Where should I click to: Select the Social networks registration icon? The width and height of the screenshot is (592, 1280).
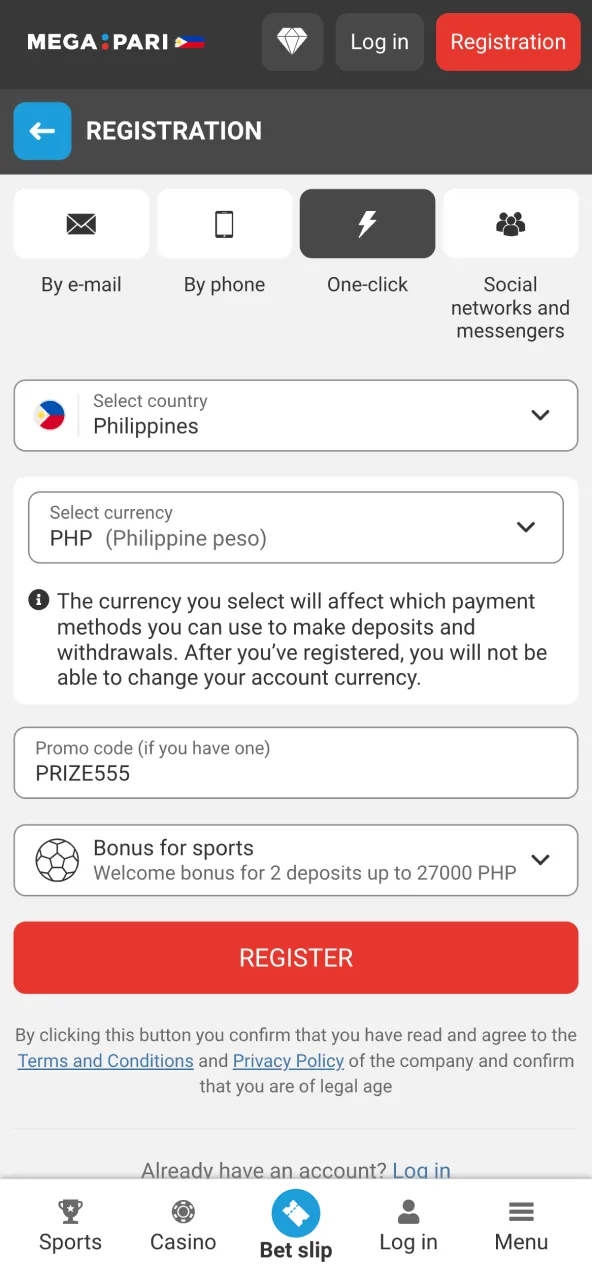click(510, 223)
